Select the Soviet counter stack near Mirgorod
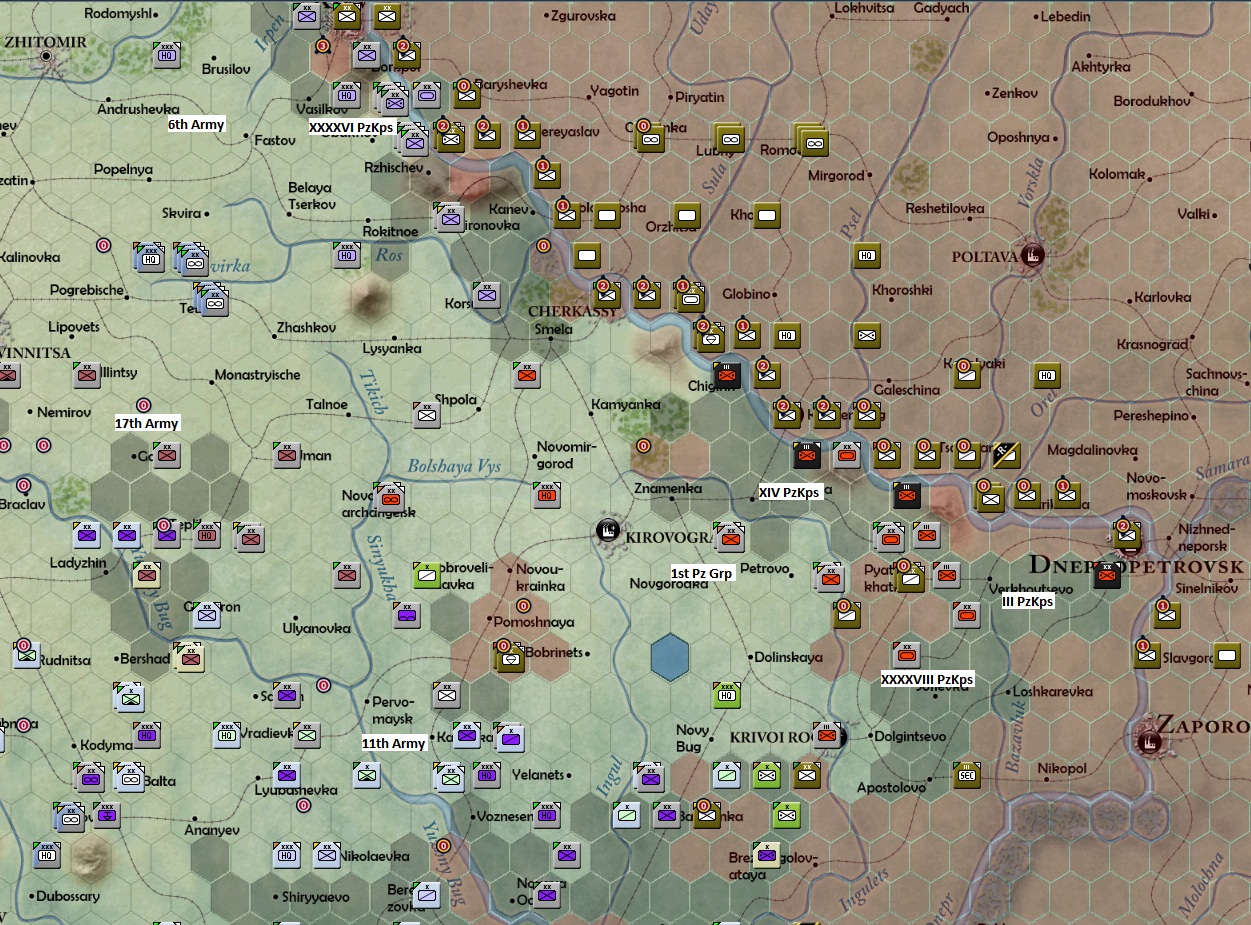1251x925 pixels. 811,139
